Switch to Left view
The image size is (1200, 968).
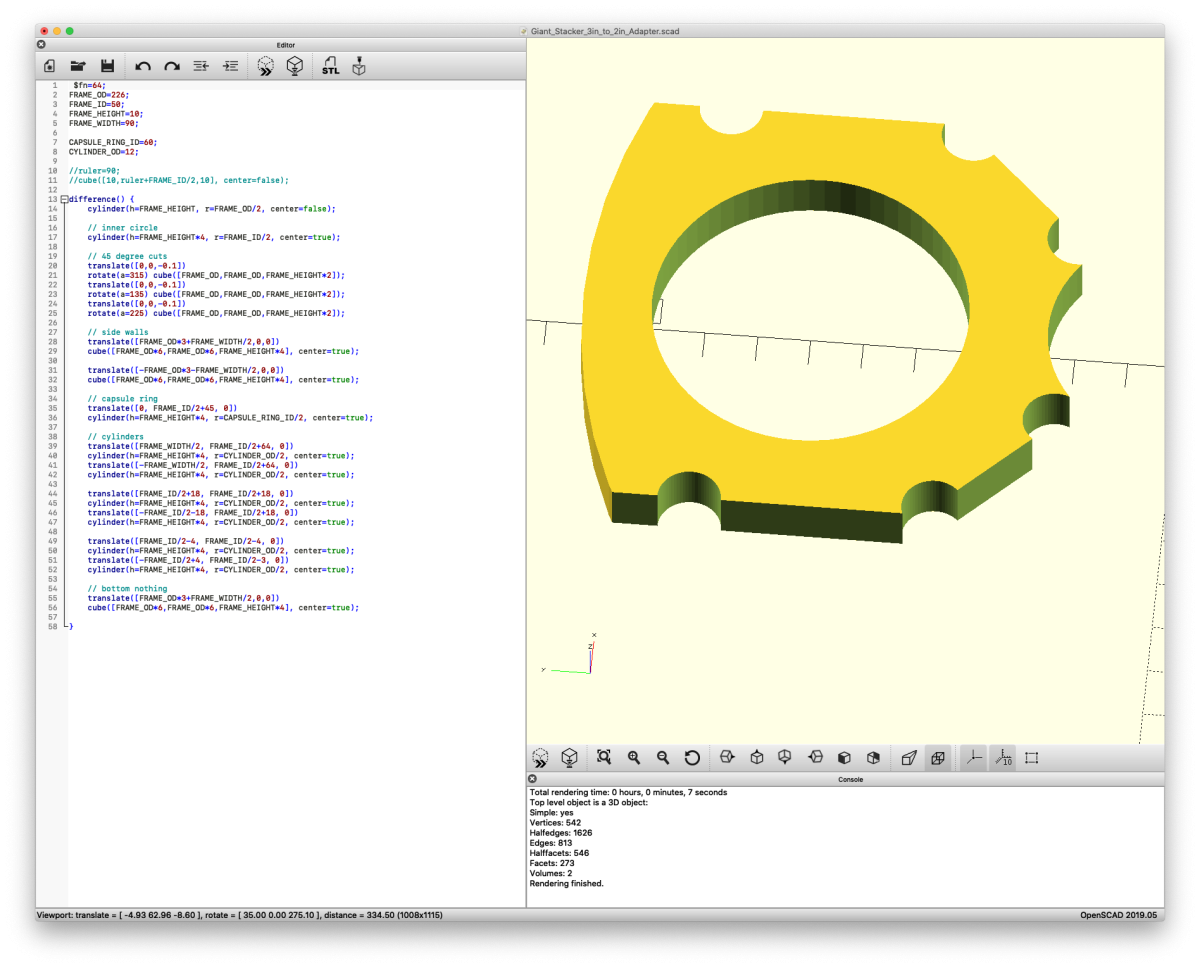click(815, 758)
